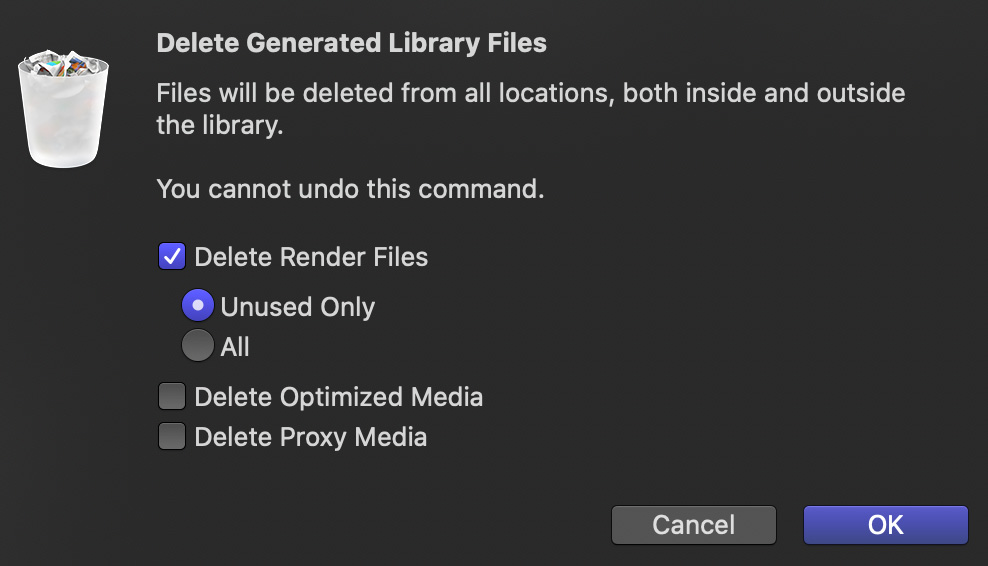Click the Delete Render Files label text
The image size is (988, 566).
(x=311, y=257)
